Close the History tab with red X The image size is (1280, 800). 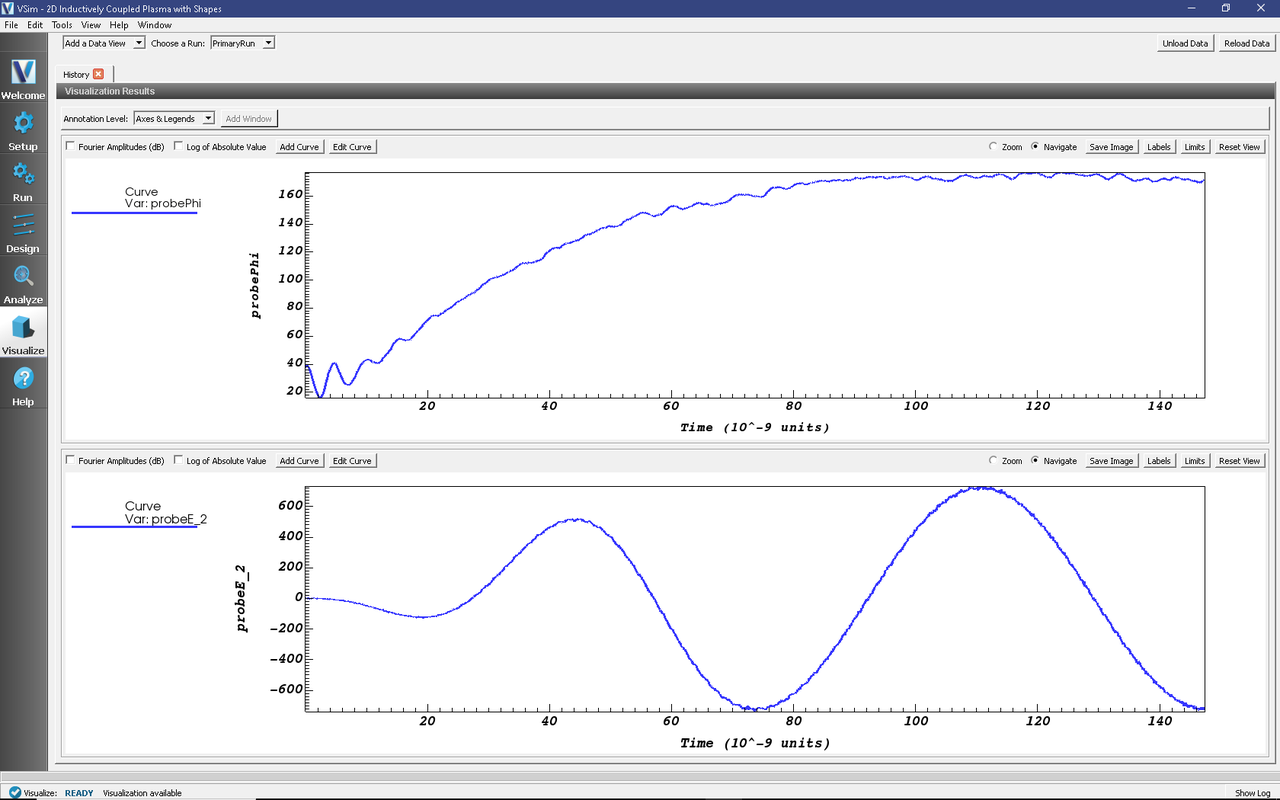[98, 74]
